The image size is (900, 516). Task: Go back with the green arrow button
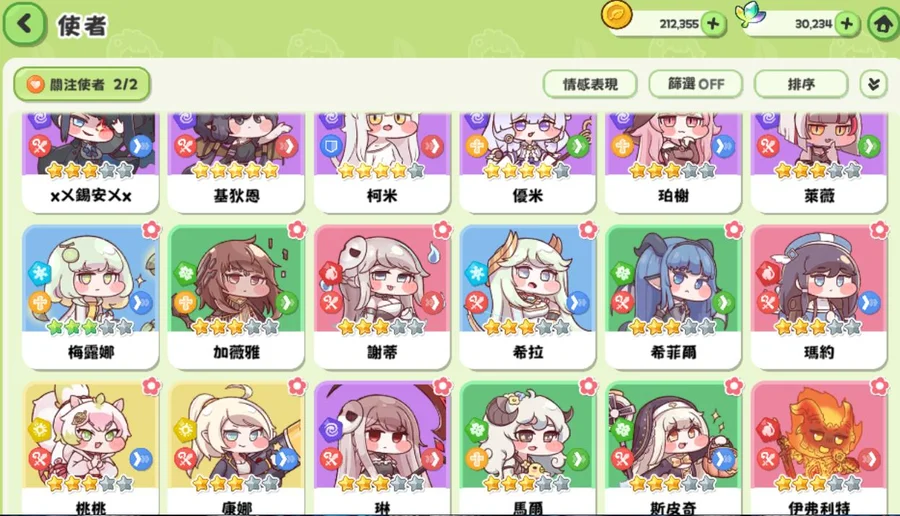point(24,24)
